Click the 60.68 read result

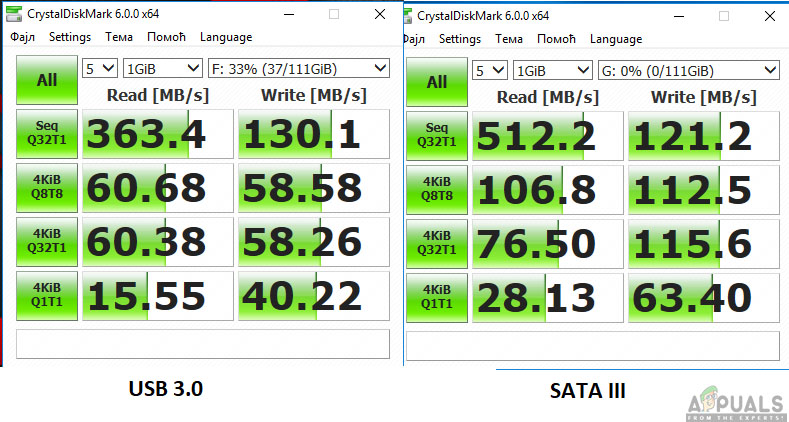157,188
